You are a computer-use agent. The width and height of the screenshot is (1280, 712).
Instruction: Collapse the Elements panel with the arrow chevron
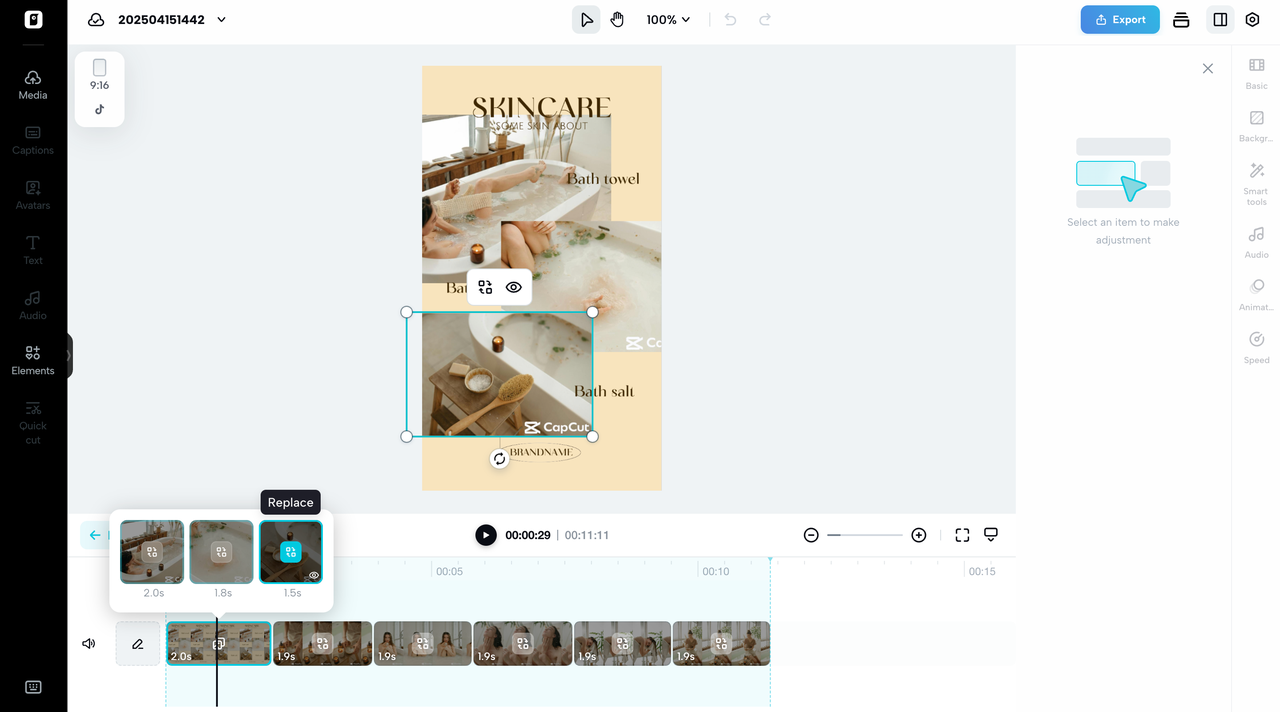tap(69, 355)
